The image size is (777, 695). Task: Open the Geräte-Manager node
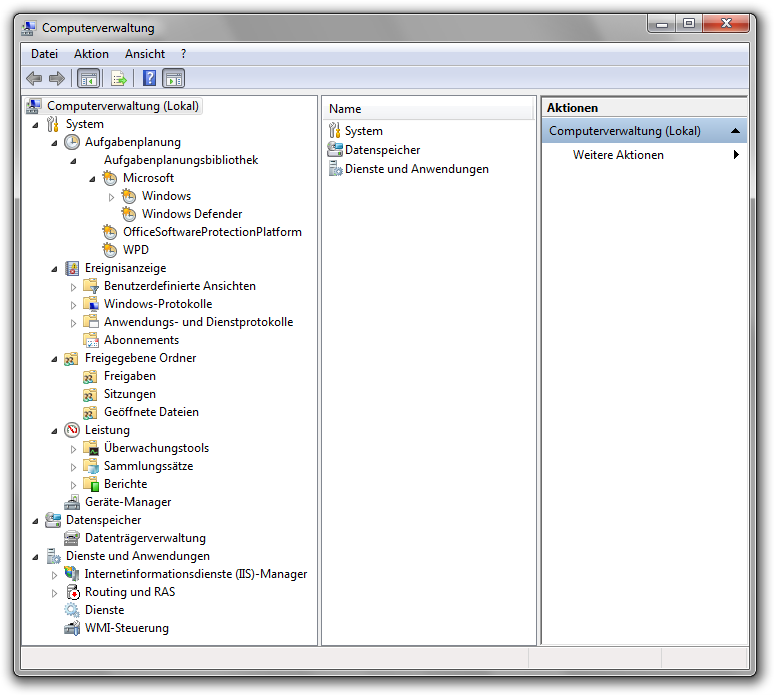pos(127,502)
